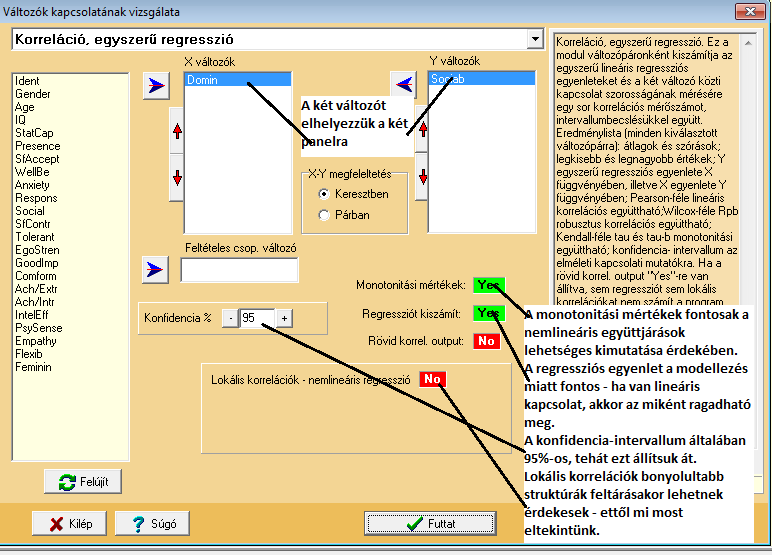Image resolution: width=772 pixels, height=555 pixels.
Task: Click the Feltételes csop. változó input field
Action: (x=240, y=270)
